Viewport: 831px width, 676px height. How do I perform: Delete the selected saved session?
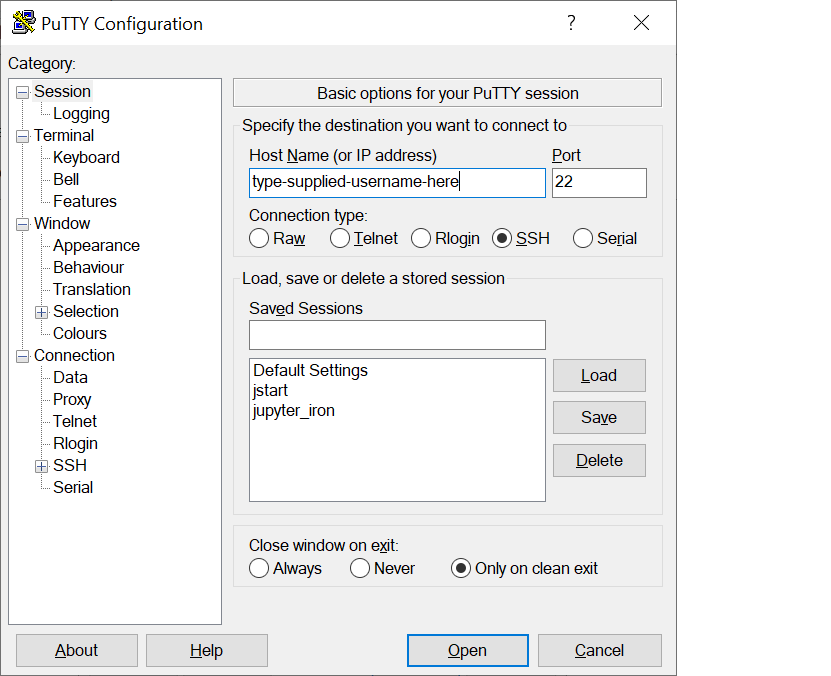(x=599, y=460)
